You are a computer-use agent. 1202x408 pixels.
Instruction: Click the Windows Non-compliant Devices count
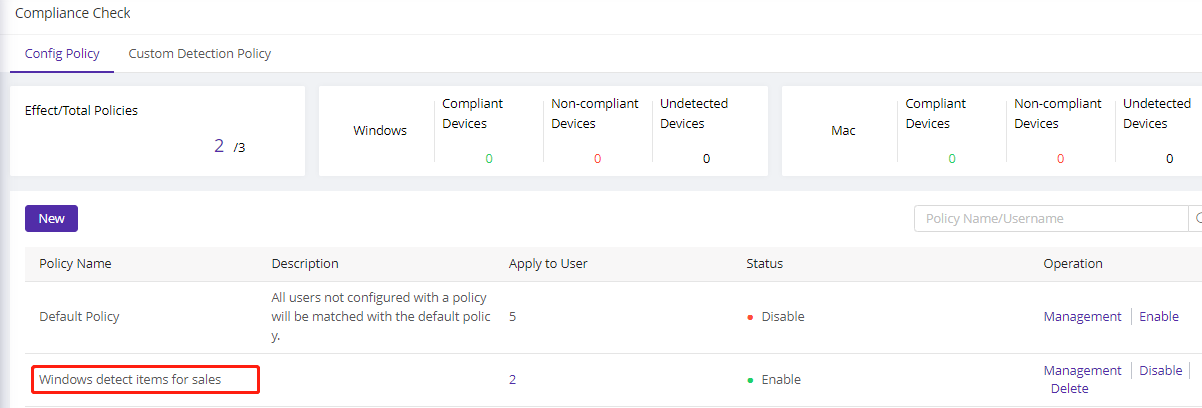click(597, 159)
